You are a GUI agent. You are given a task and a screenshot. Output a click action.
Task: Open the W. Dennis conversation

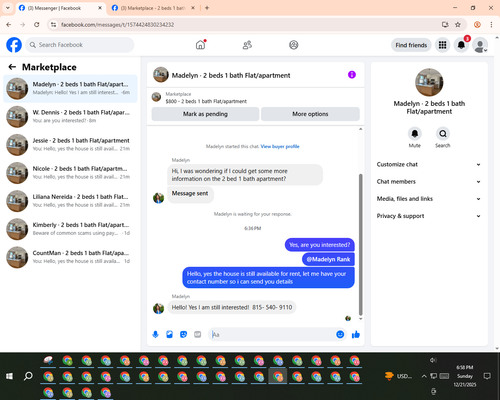[x=70, y=116]
